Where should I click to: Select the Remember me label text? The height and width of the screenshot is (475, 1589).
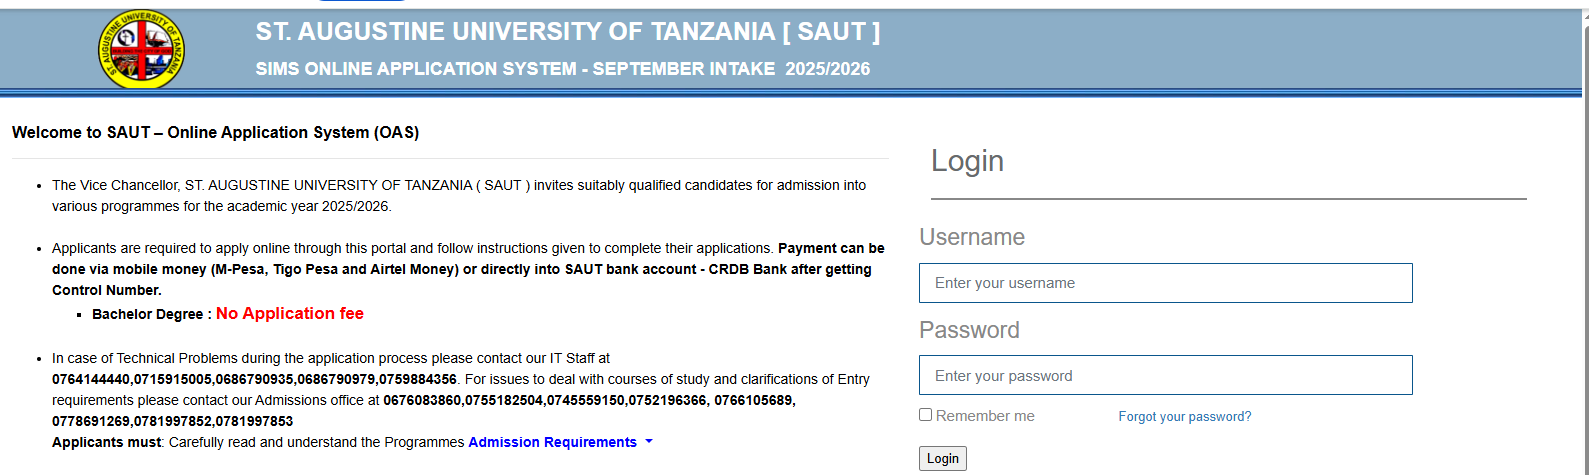pyautogui.click(x=985, y=416)
